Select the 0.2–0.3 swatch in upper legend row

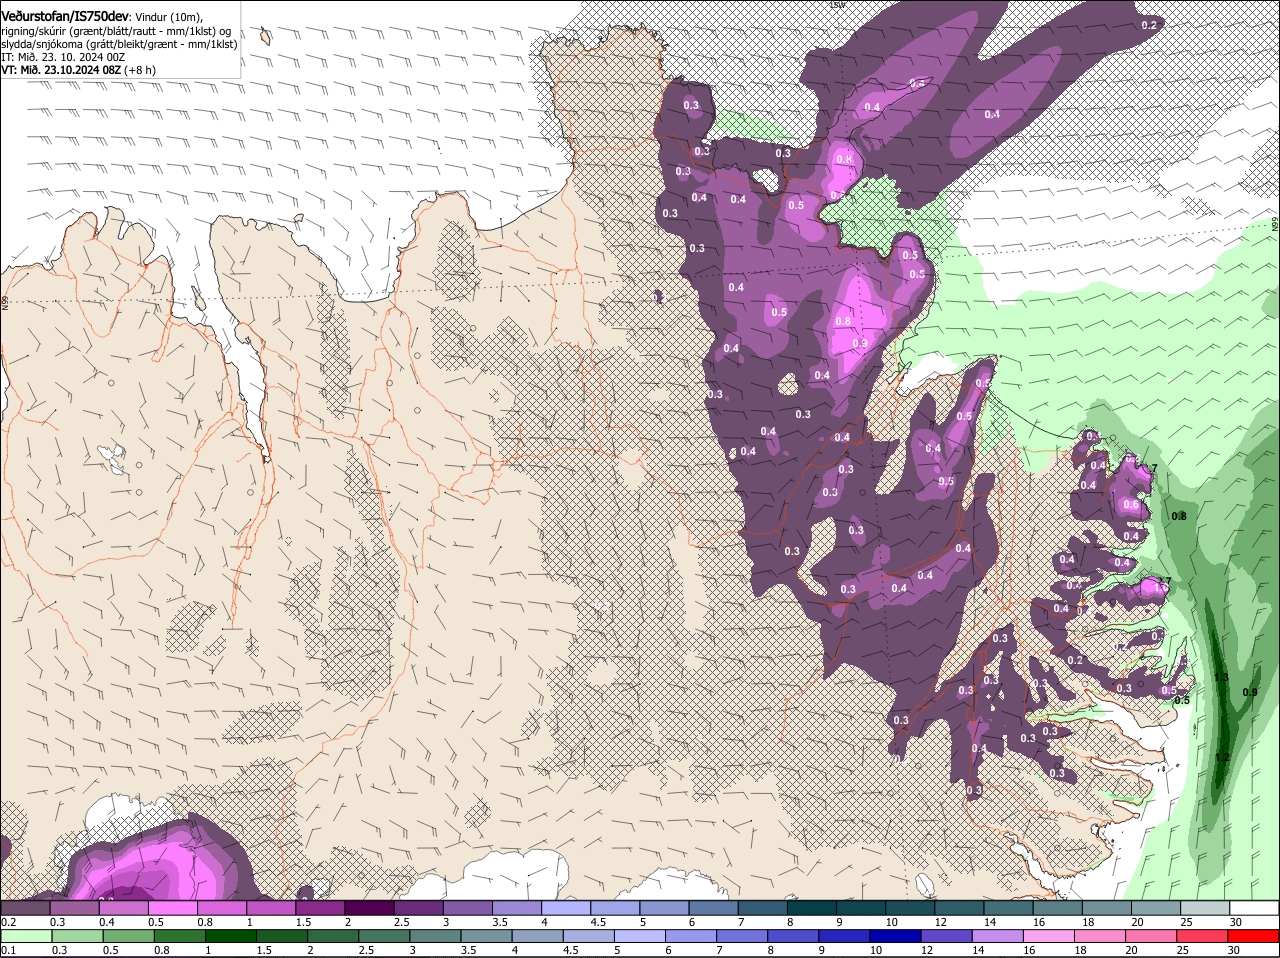tap(25, 908)
